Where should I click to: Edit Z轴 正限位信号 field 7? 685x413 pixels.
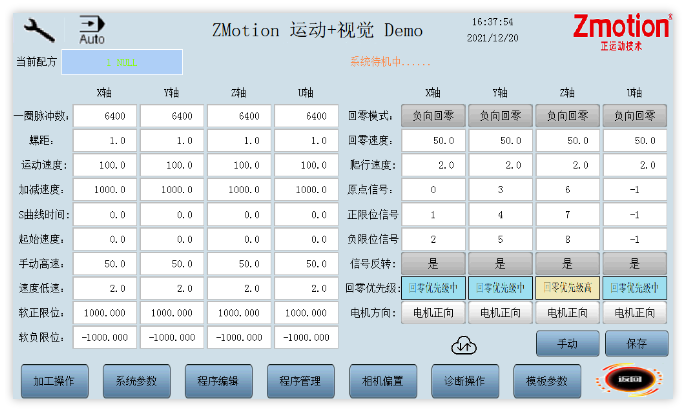pyautogui.click(x=567, y=215)
